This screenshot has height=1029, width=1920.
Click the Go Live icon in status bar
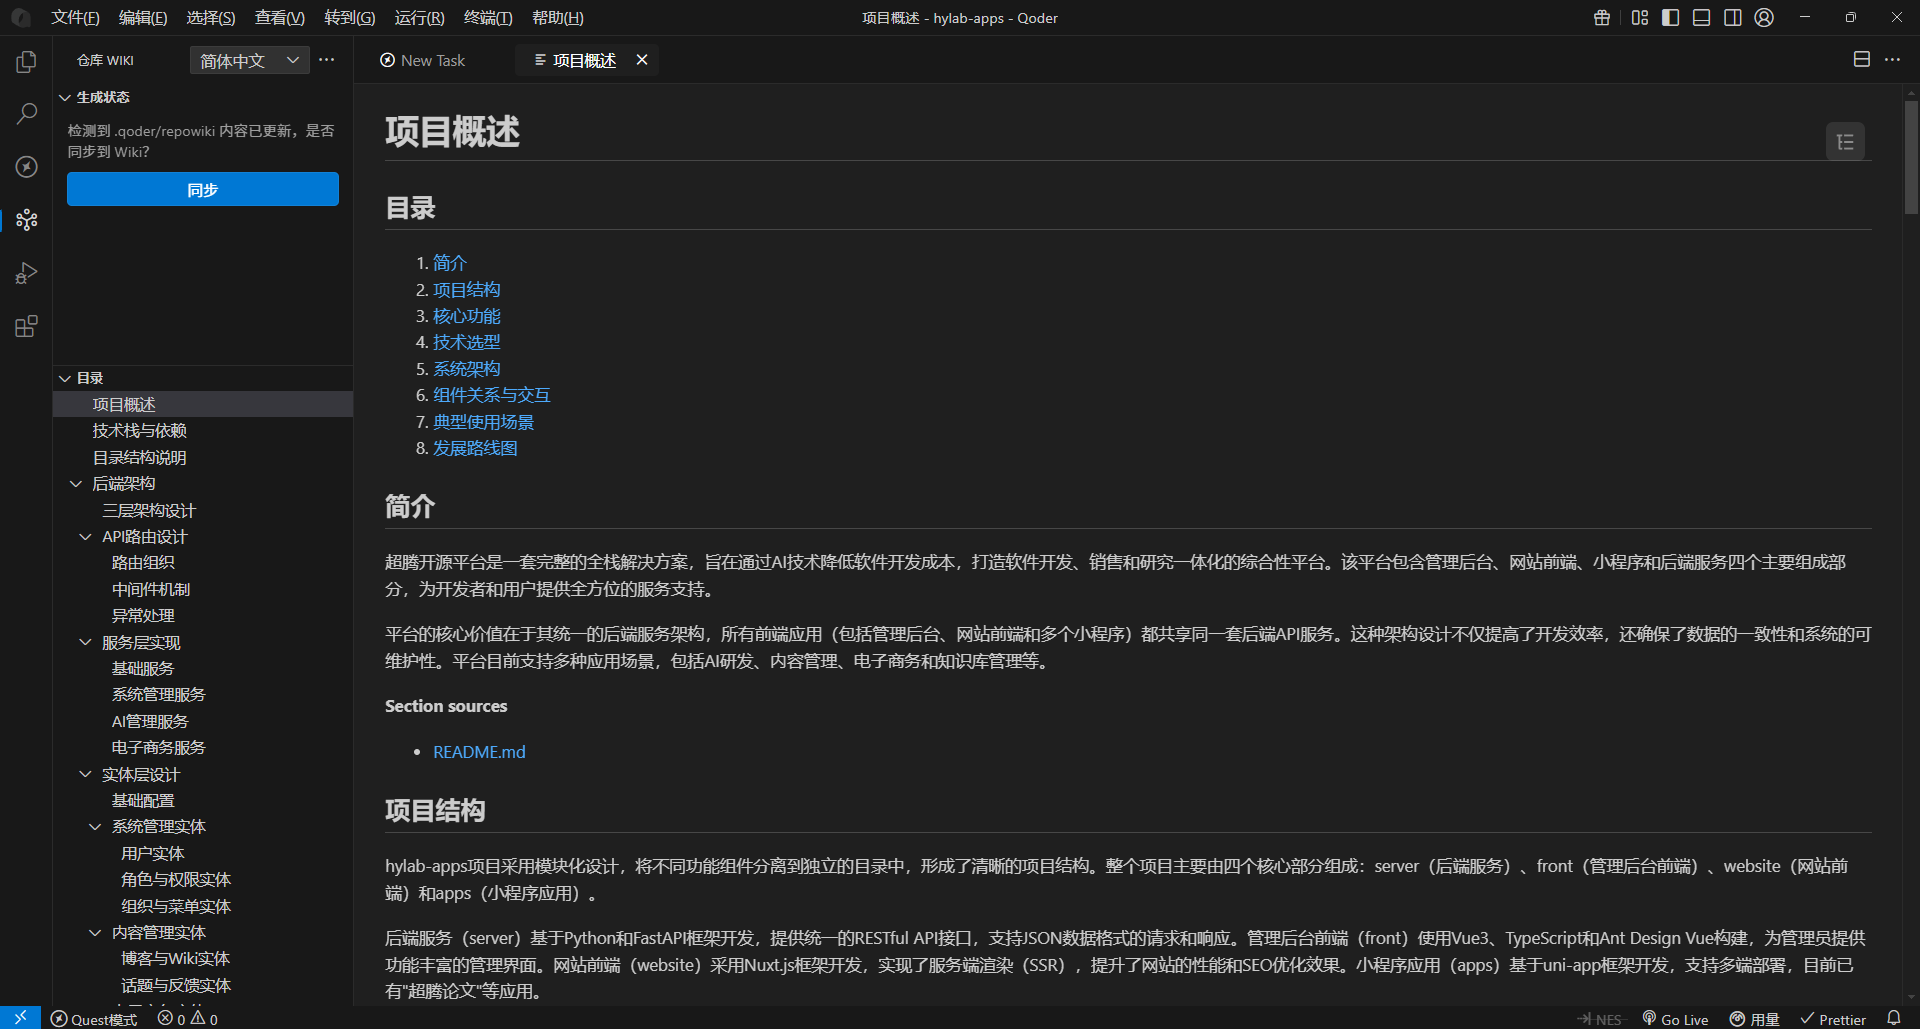pyautogui.click(x=1675, y=1018)
